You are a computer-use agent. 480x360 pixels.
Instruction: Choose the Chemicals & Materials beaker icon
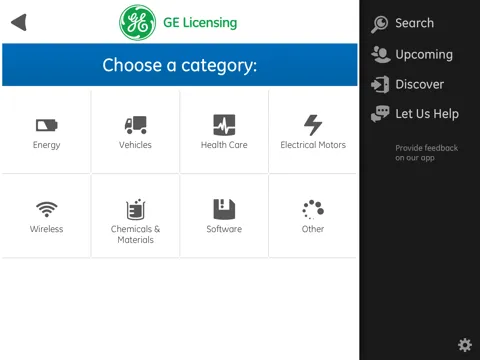135,209
